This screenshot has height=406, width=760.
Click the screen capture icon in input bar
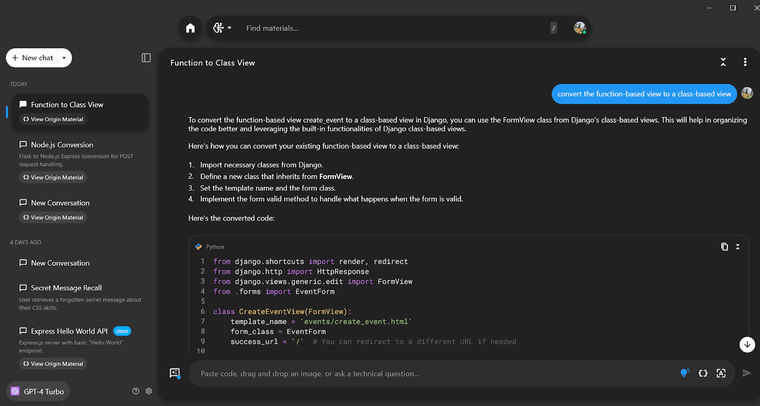click(721, 373)
